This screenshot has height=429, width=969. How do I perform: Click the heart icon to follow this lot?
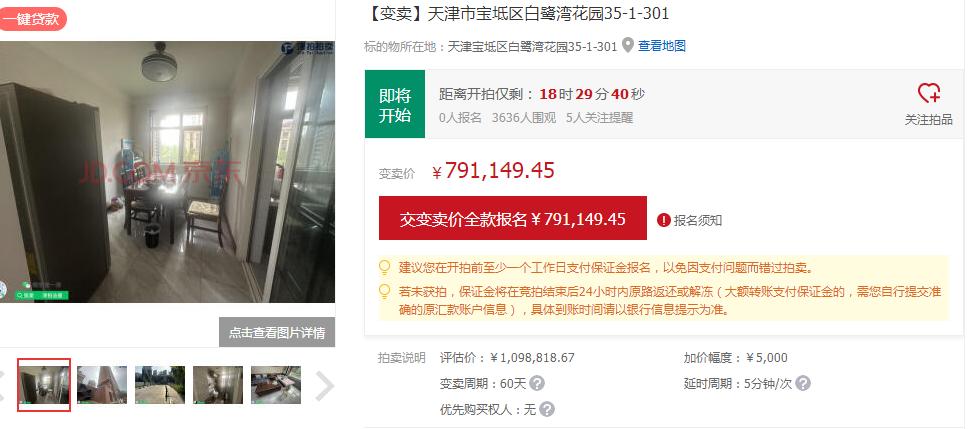point(928,94)
